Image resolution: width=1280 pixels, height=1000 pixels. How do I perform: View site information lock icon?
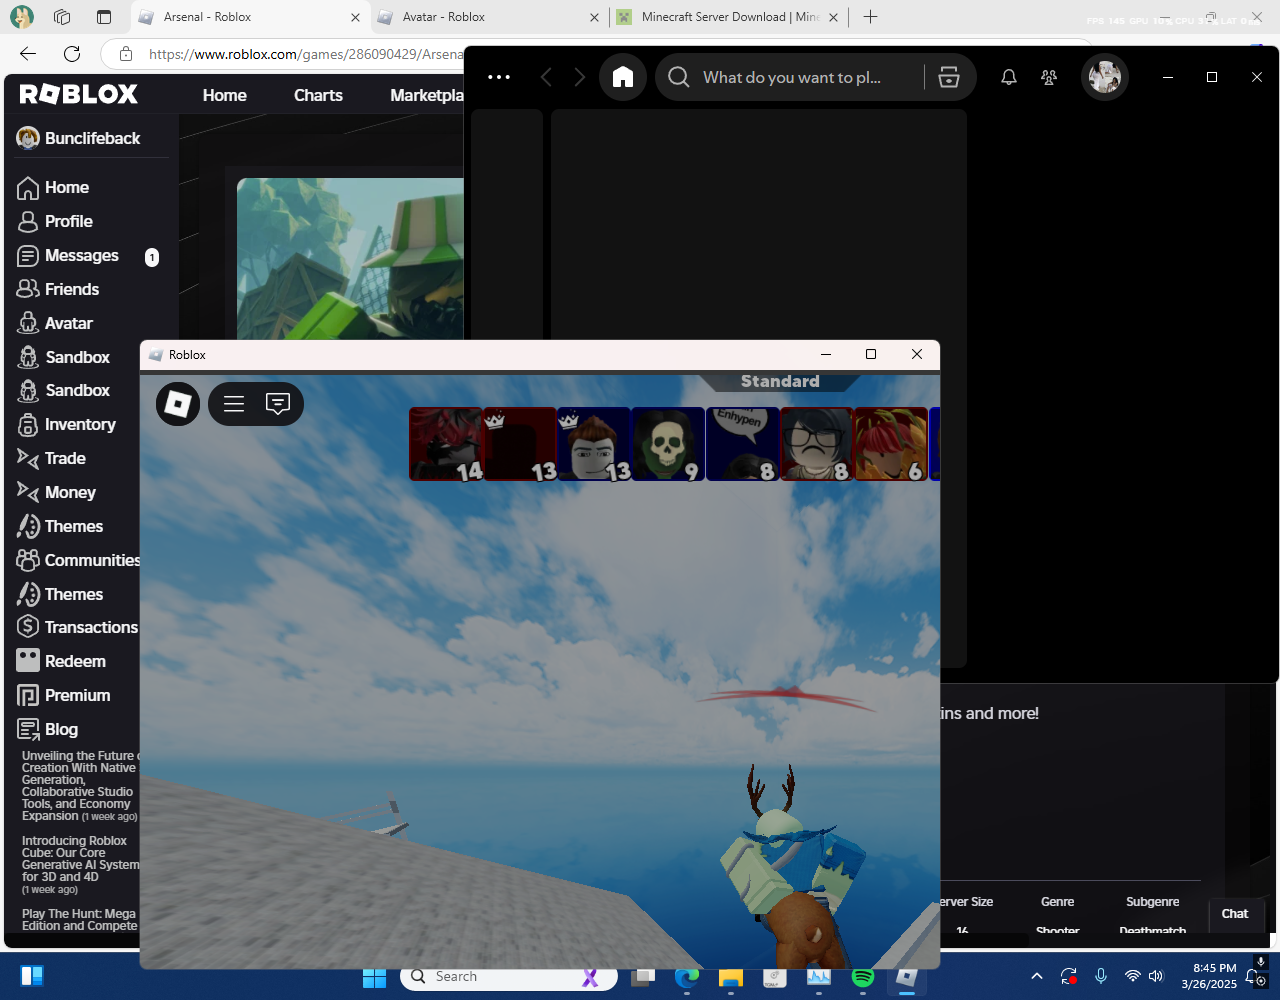coord(125,54)
